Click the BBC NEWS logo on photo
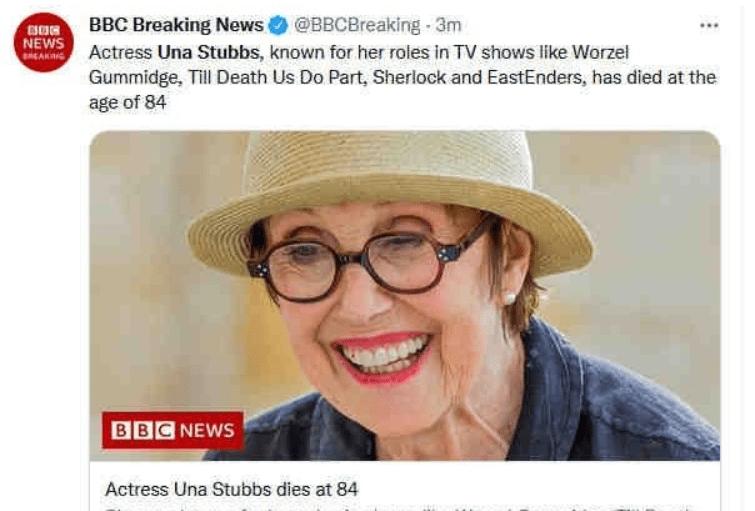 click(x=173, y=430)
